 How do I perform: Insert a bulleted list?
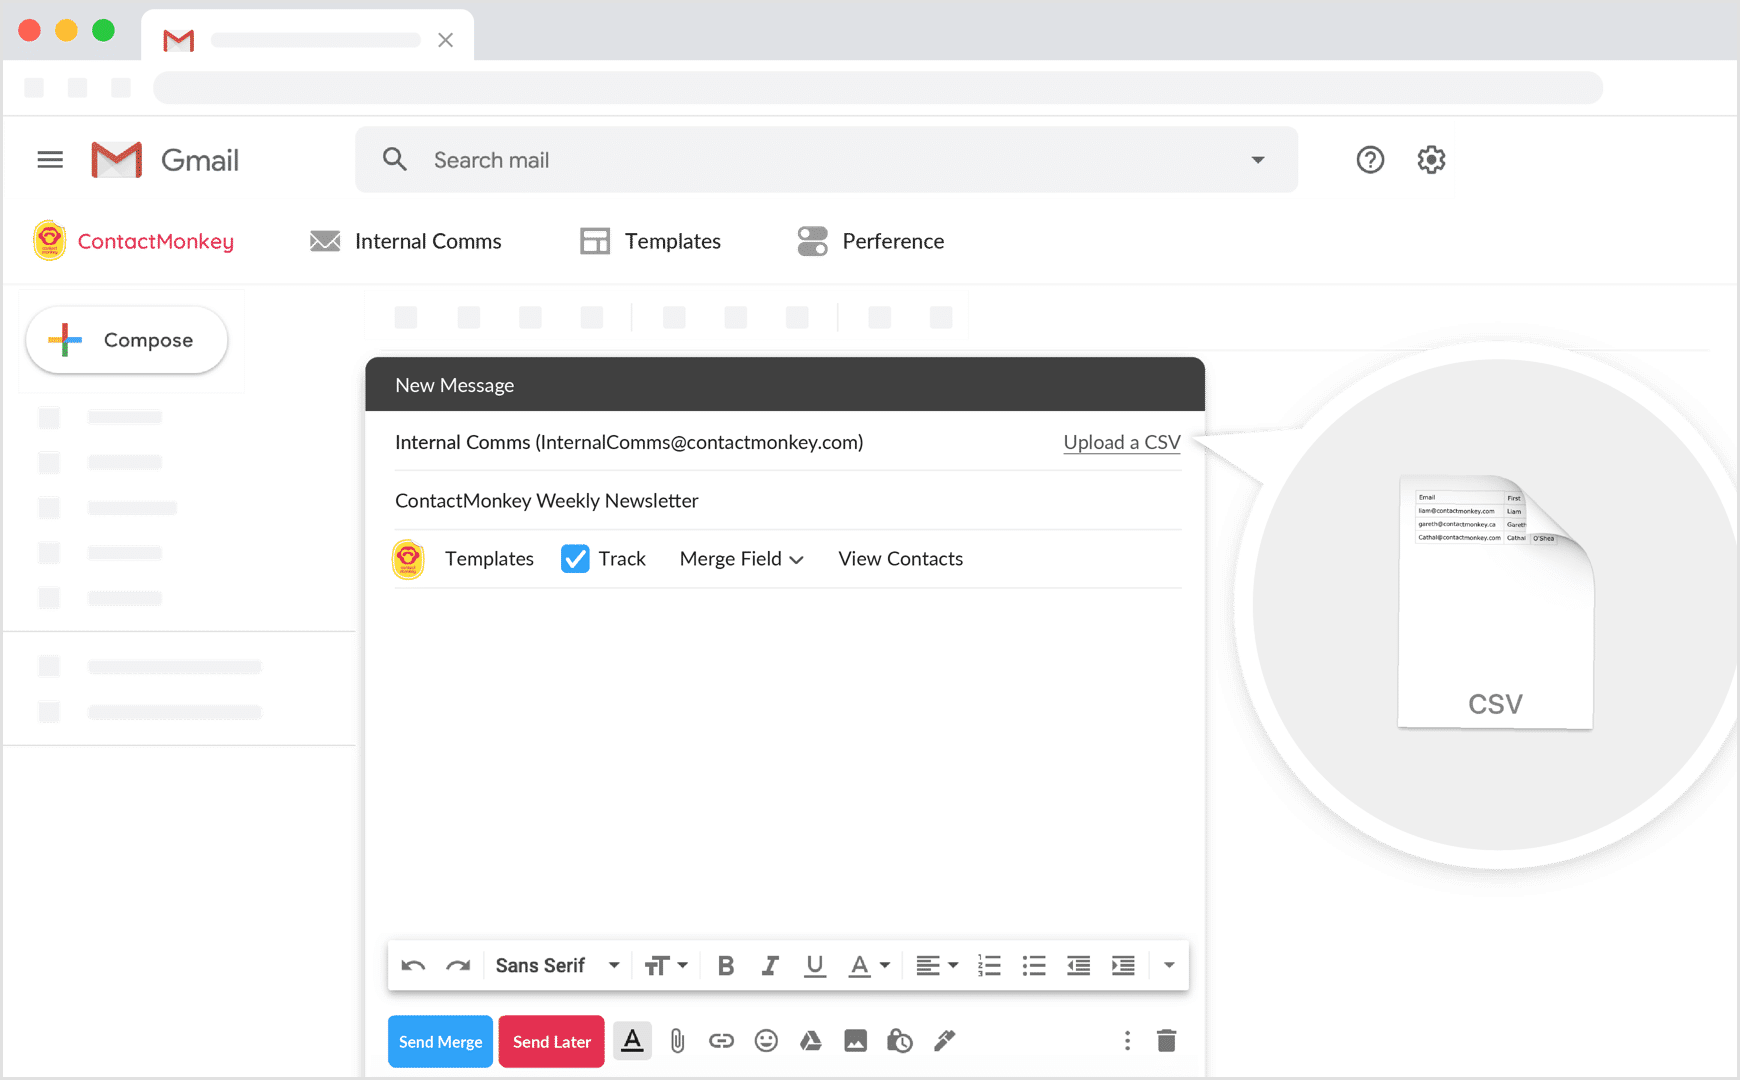(x=1034, y=965)
